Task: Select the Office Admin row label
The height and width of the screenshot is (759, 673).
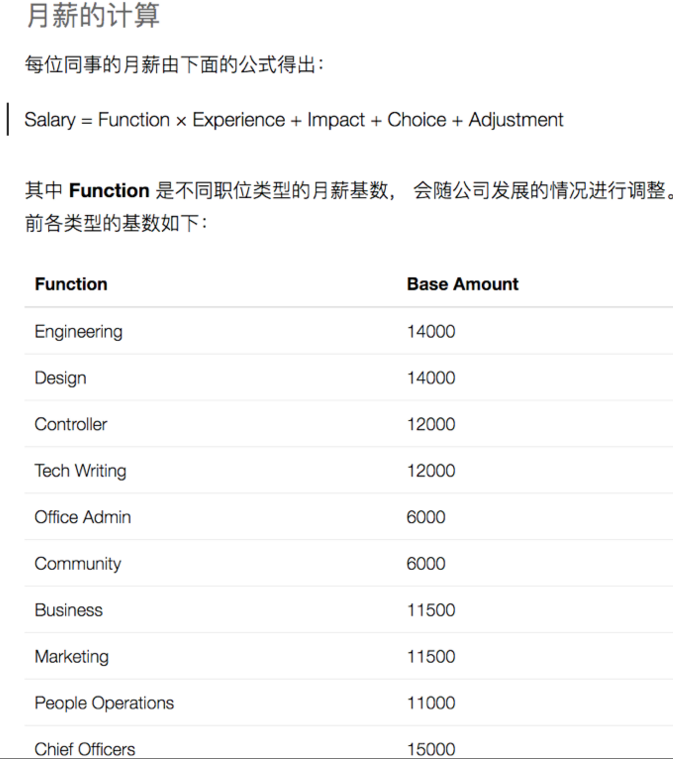Action: click(83, 517)
